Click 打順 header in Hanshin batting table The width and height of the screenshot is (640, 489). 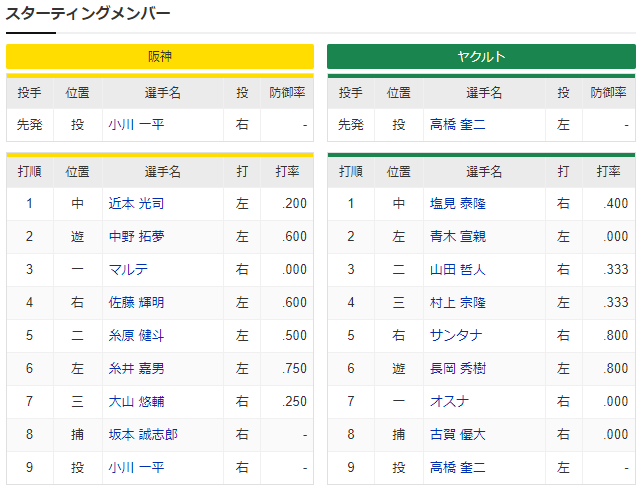pos(29,171)
